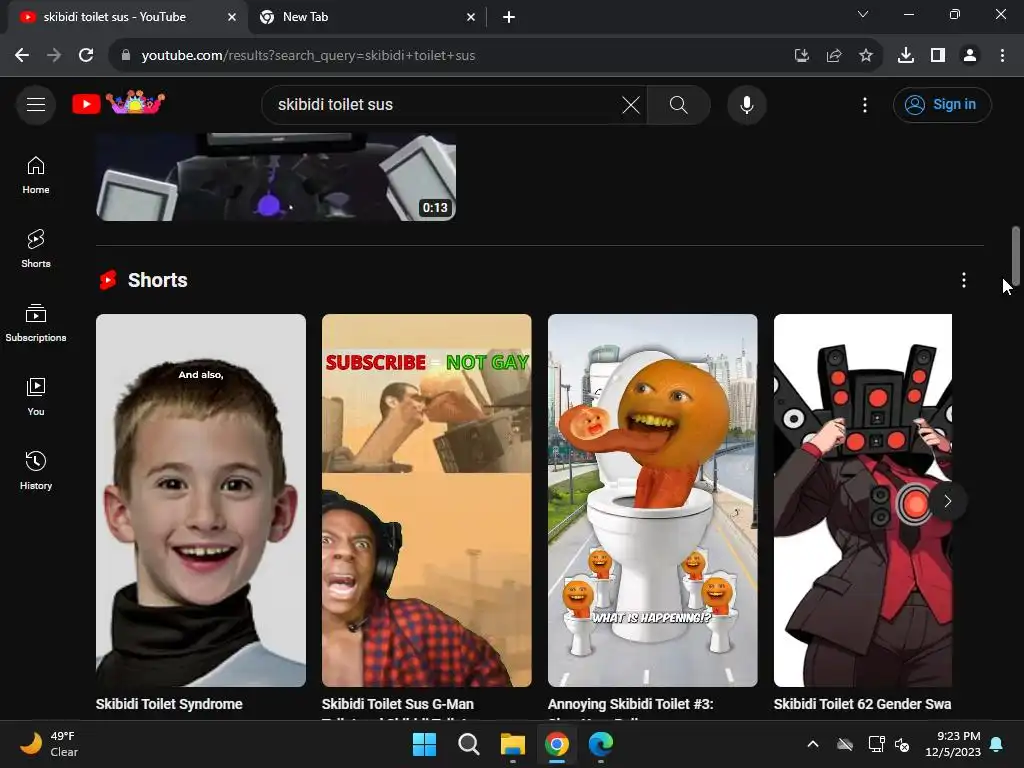Click the OneDrive cloud tray icon
The image size is (1024, 768).
point(845,744)
